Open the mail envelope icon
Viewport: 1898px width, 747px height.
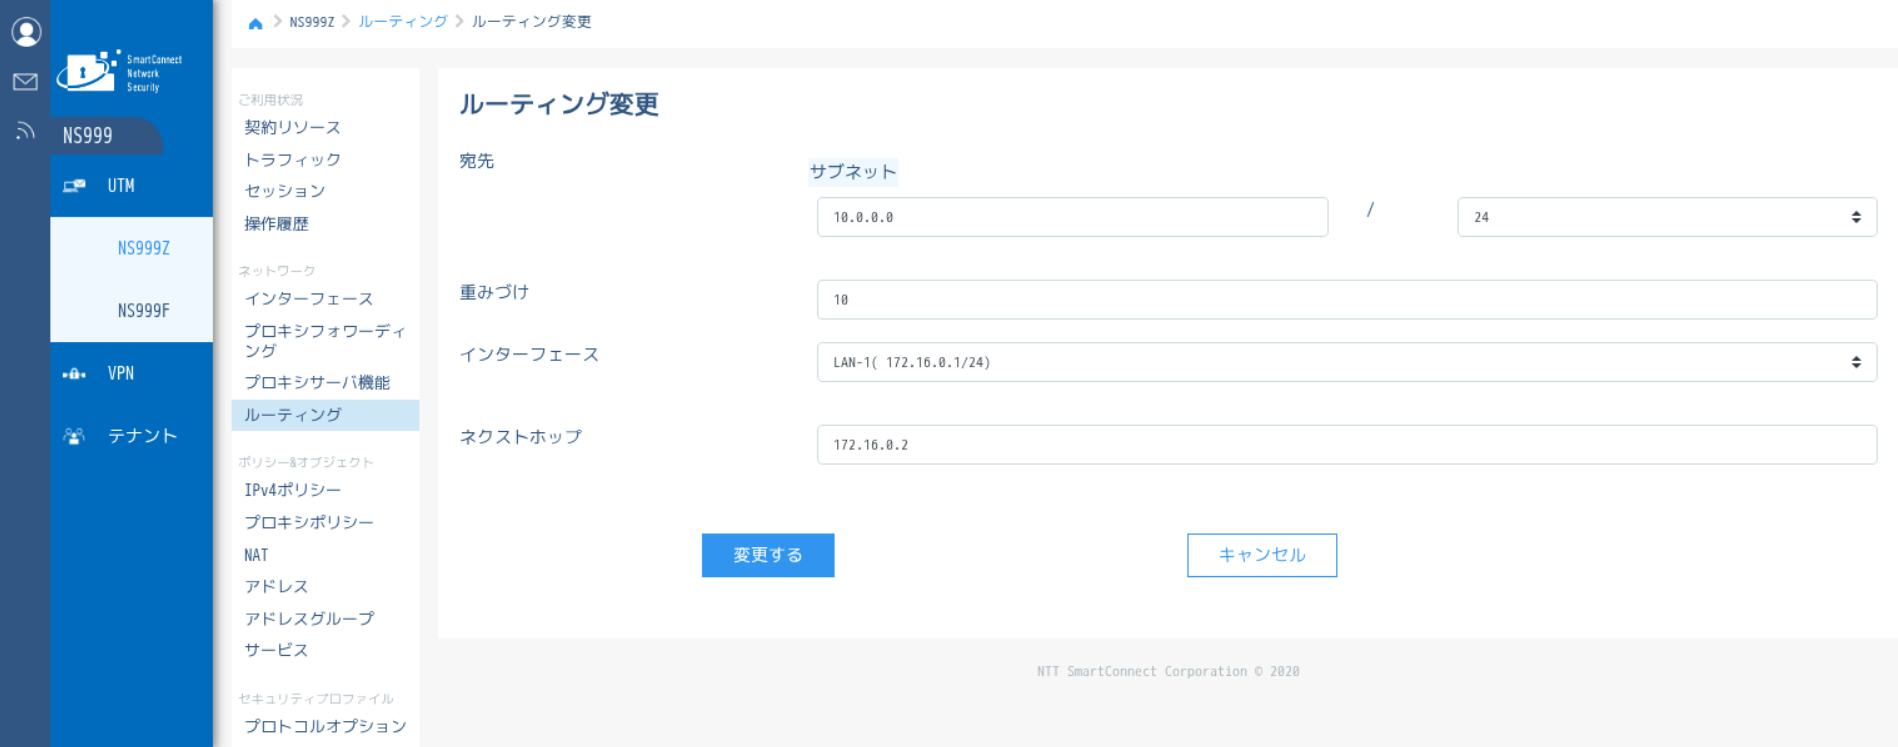pos(25,82)
